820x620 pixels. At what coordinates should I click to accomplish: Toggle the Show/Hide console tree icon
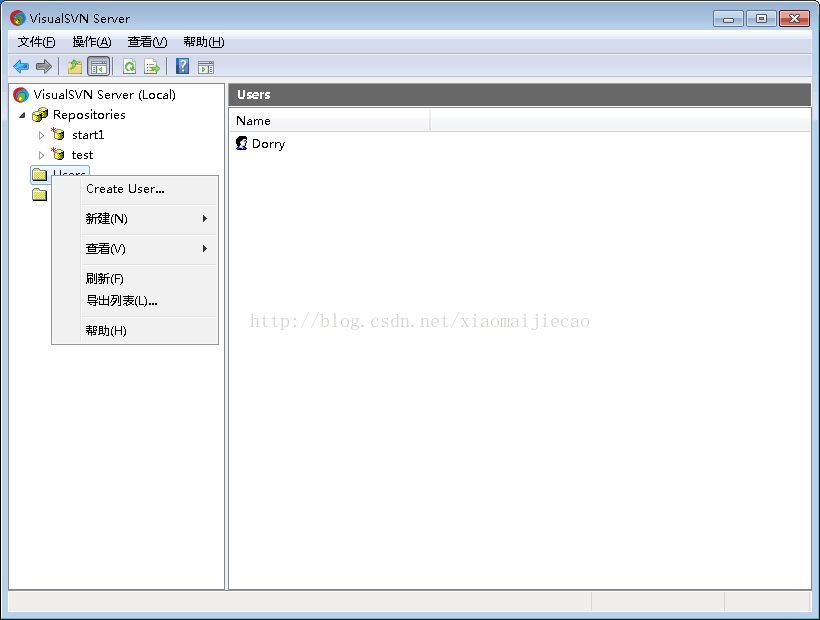click(x=98, y=66)
